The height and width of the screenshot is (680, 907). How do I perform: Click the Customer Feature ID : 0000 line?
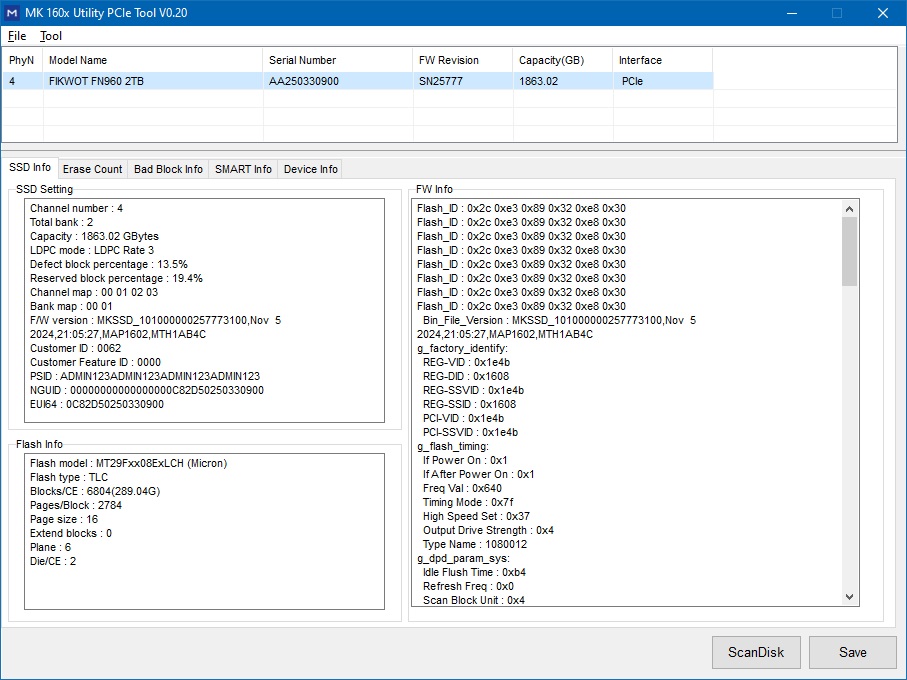point(95,362)
